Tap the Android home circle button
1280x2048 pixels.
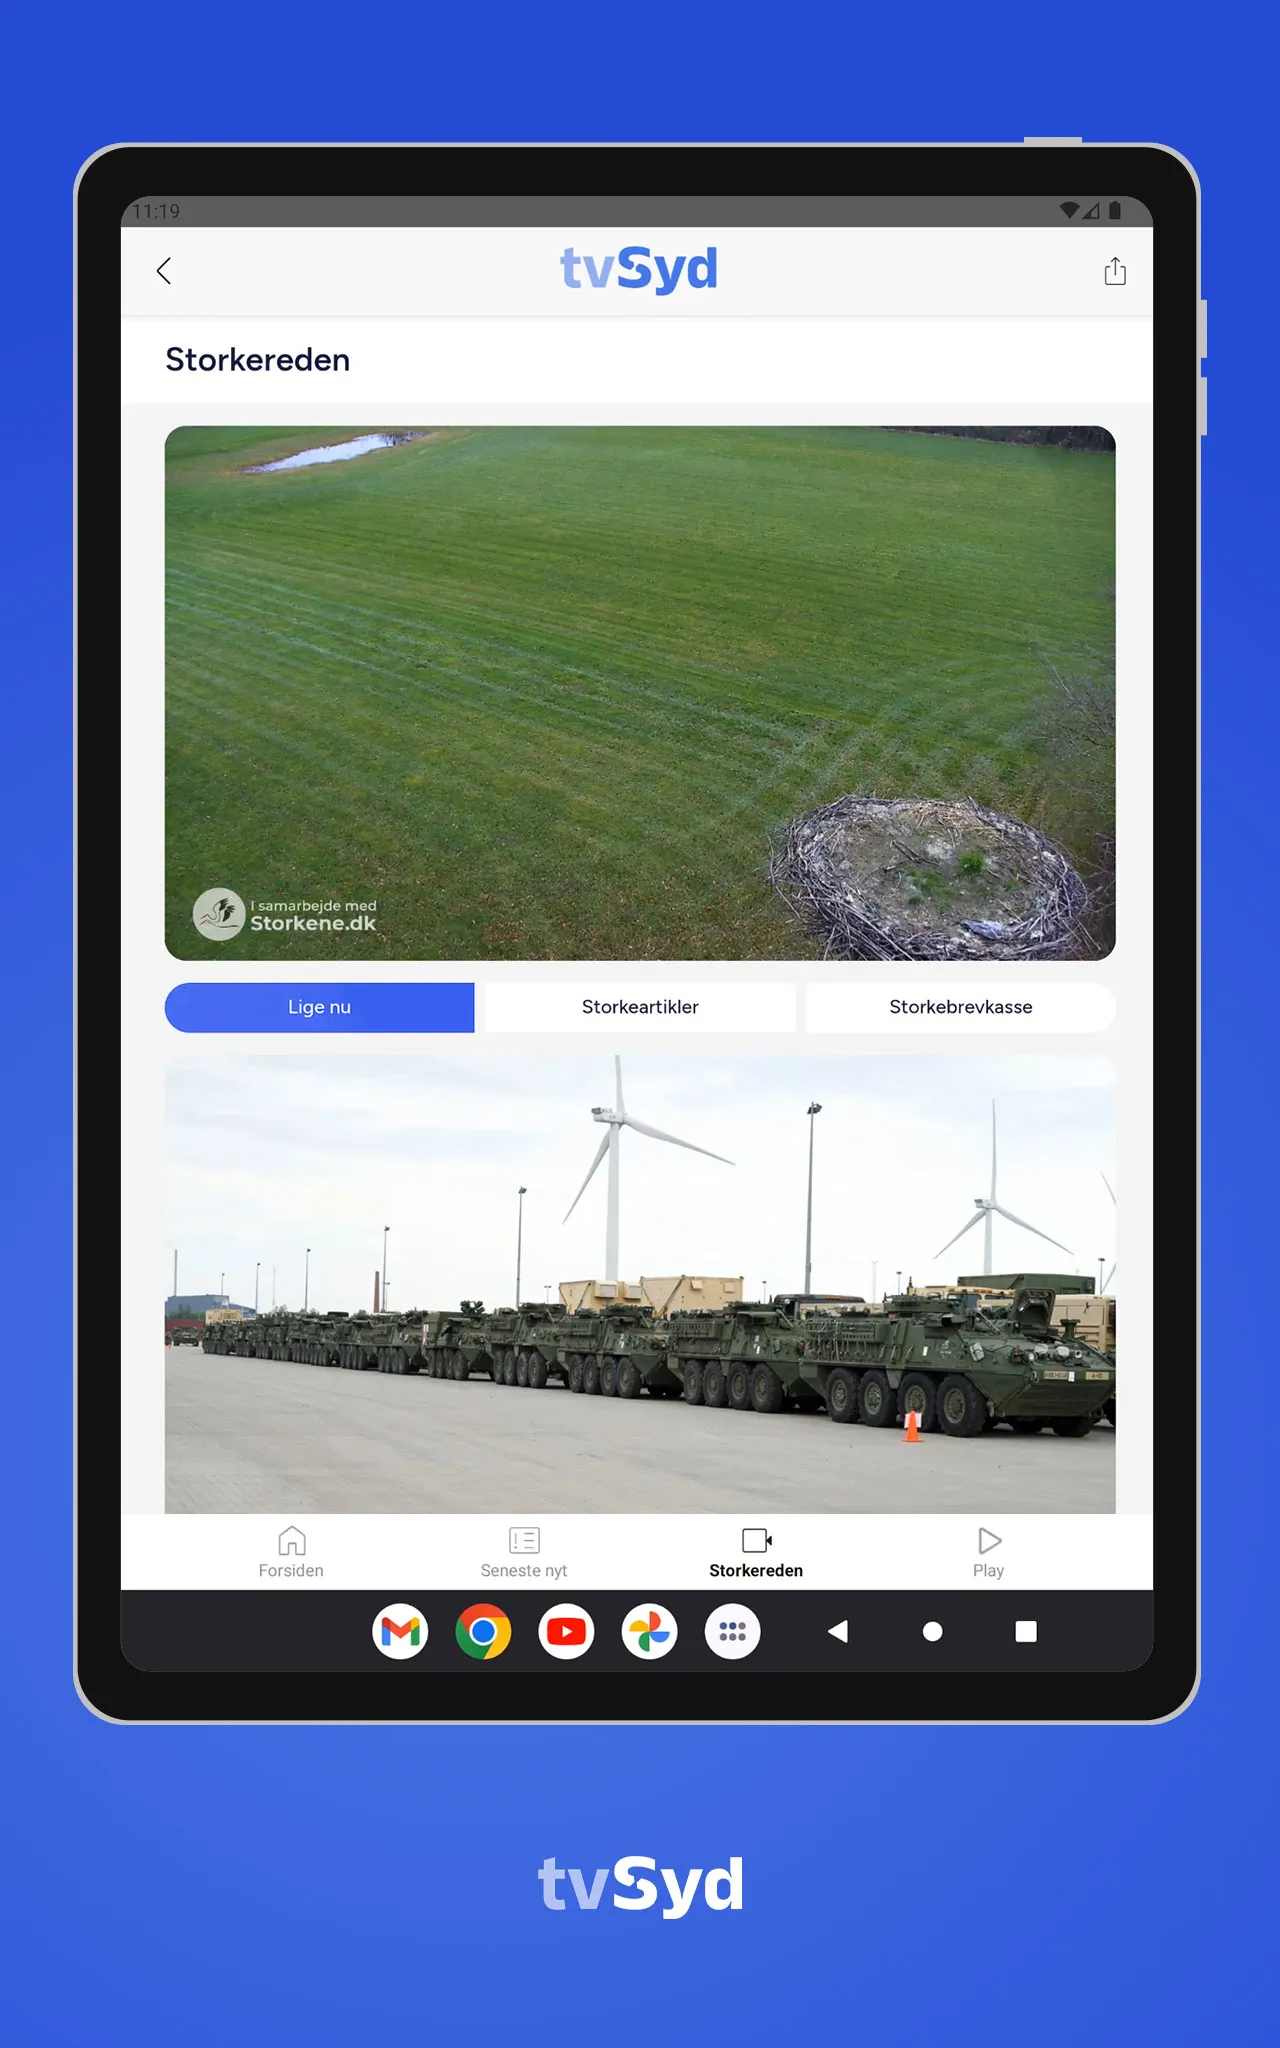click(x=932, y=1631)
